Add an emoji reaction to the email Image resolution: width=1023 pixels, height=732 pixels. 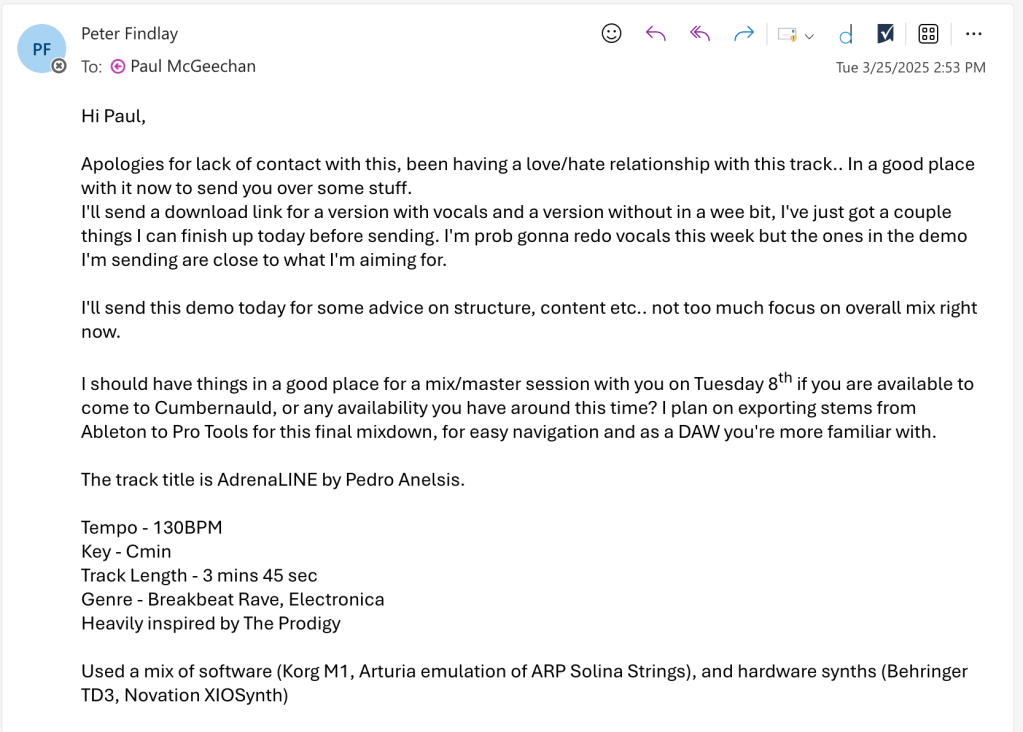[611, 34]
